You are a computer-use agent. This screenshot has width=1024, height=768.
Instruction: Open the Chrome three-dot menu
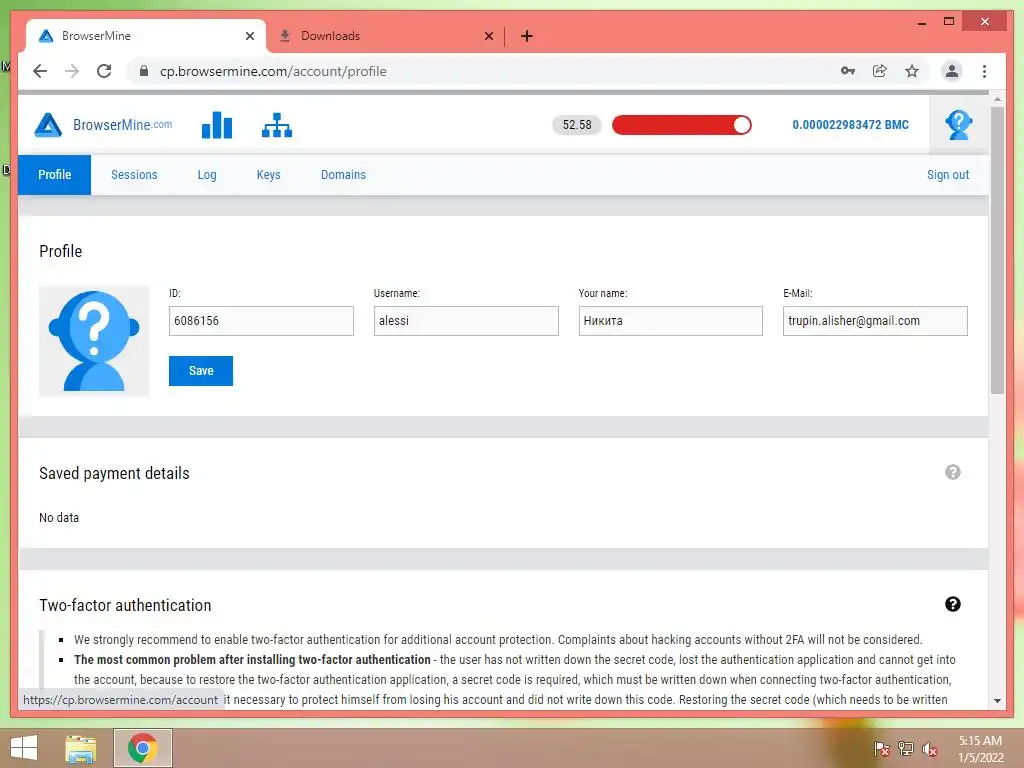984,71
